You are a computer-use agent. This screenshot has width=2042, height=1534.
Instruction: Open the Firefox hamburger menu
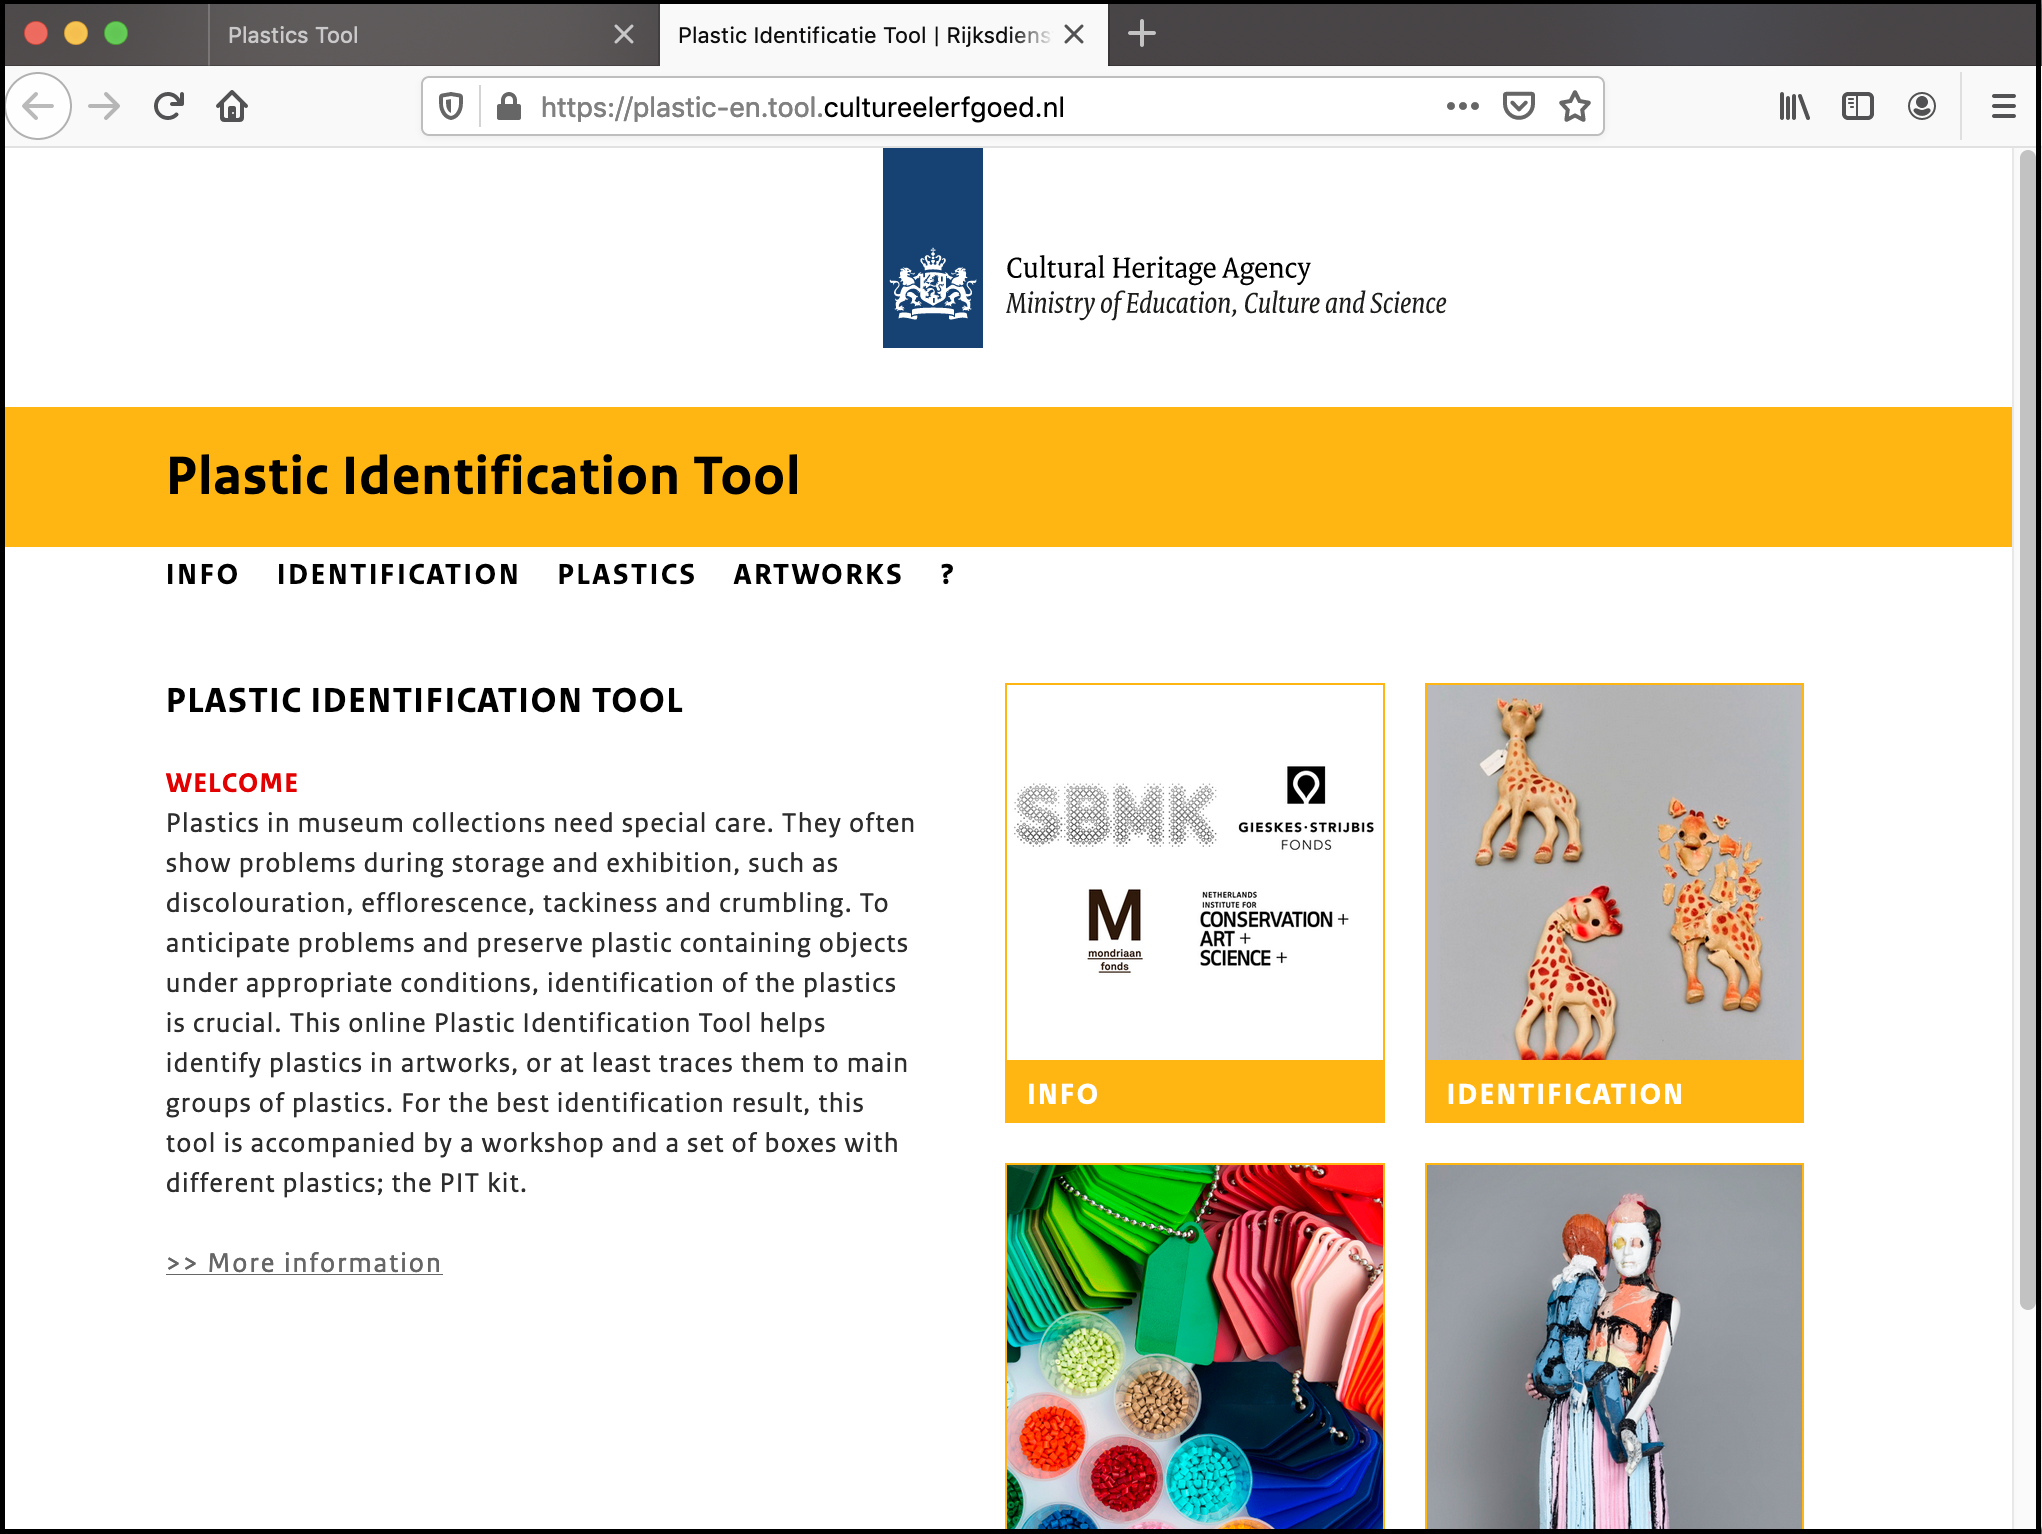pos(2003,106)
